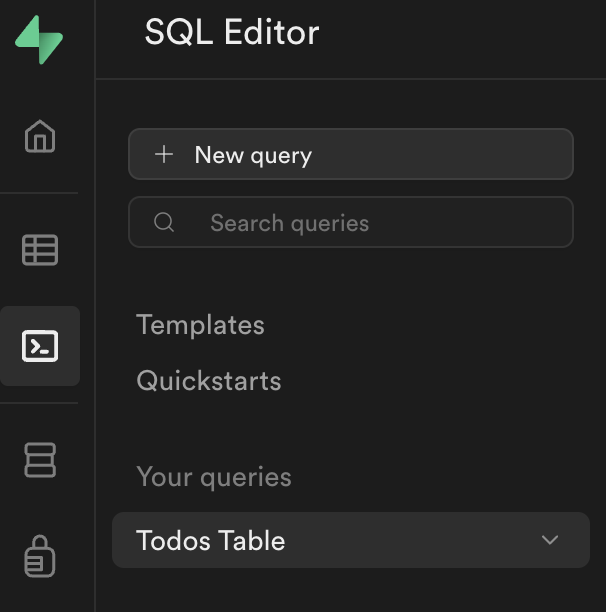Click the plus icon beside New query
This screenshot has height=612, width=606.
tap(164, 155)
